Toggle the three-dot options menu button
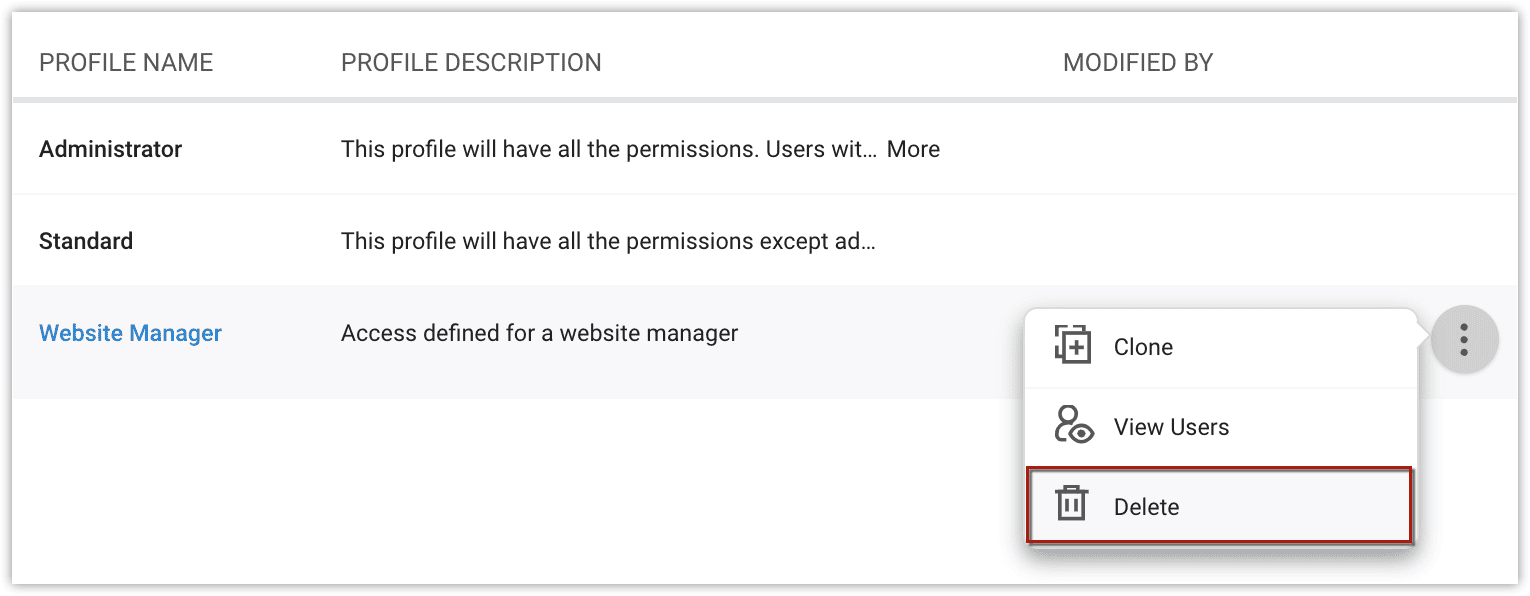The width and height of the screenshot is (1530, 596). 1463,340
